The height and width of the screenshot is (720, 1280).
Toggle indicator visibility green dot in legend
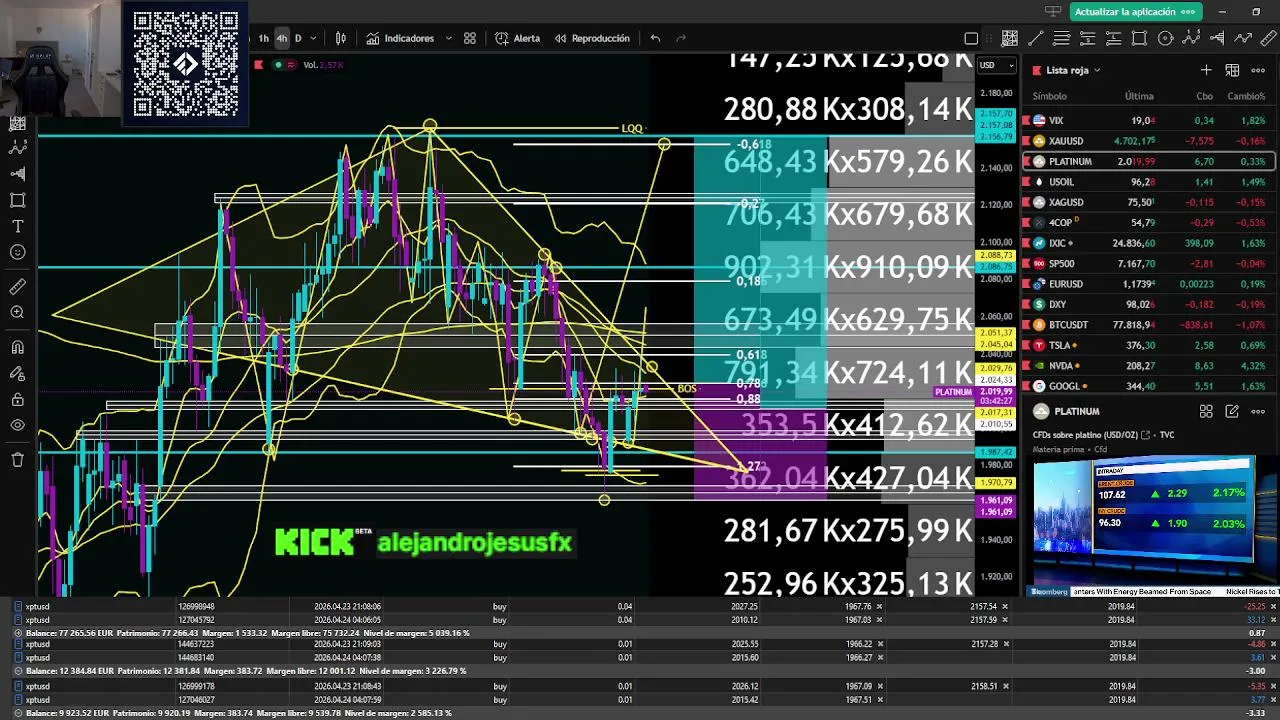[279, 65]
